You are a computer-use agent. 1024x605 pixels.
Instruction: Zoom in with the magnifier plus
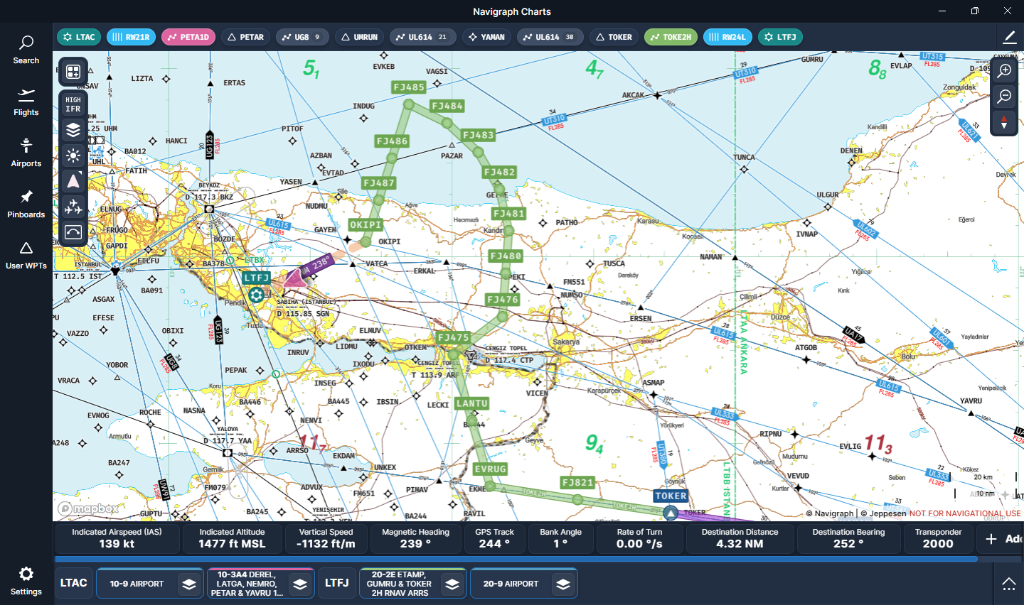[x=1004, y=71]
